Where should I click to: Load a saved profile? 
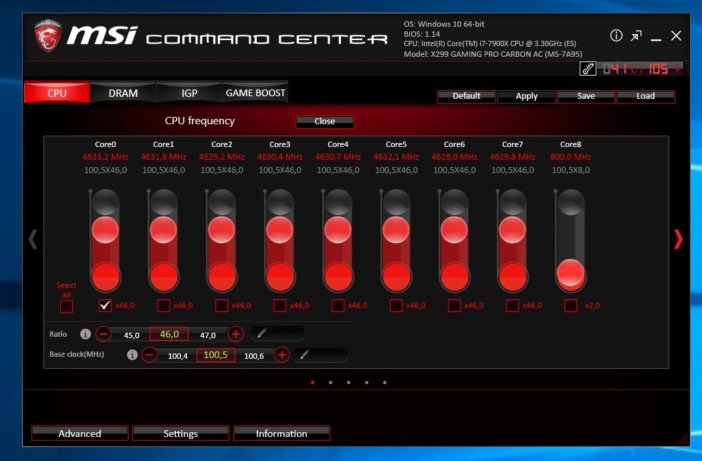[x=646, y=96]
